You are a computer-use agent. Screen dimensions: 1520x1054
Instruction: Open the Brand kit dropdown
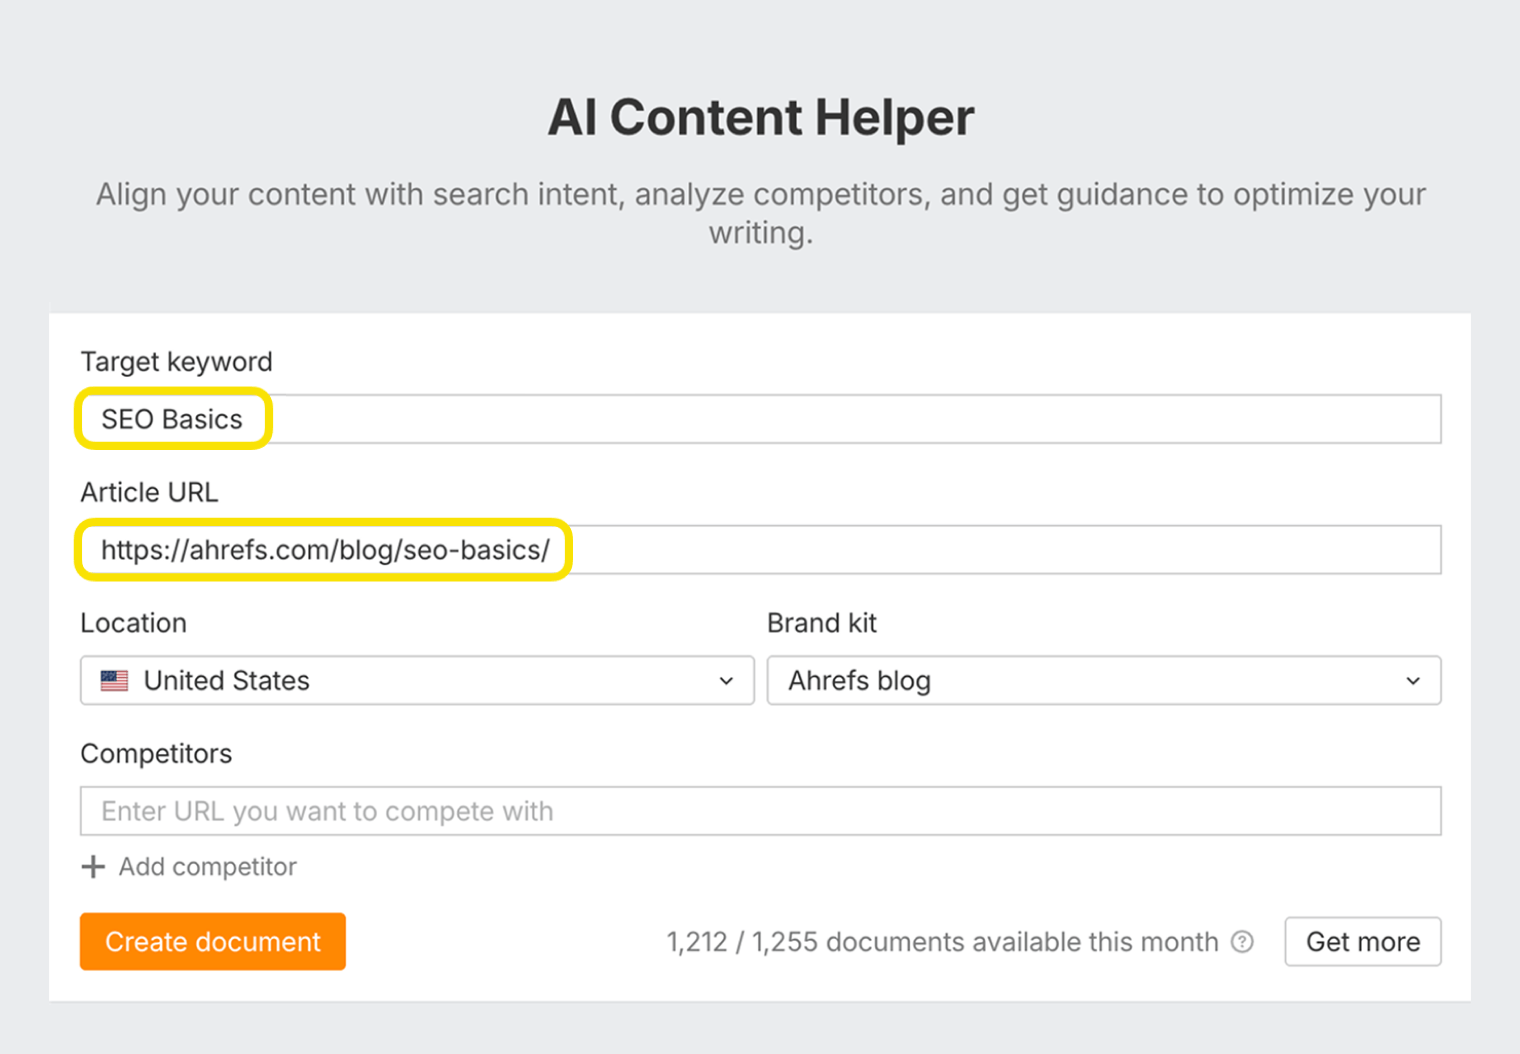click(1104, 680)
